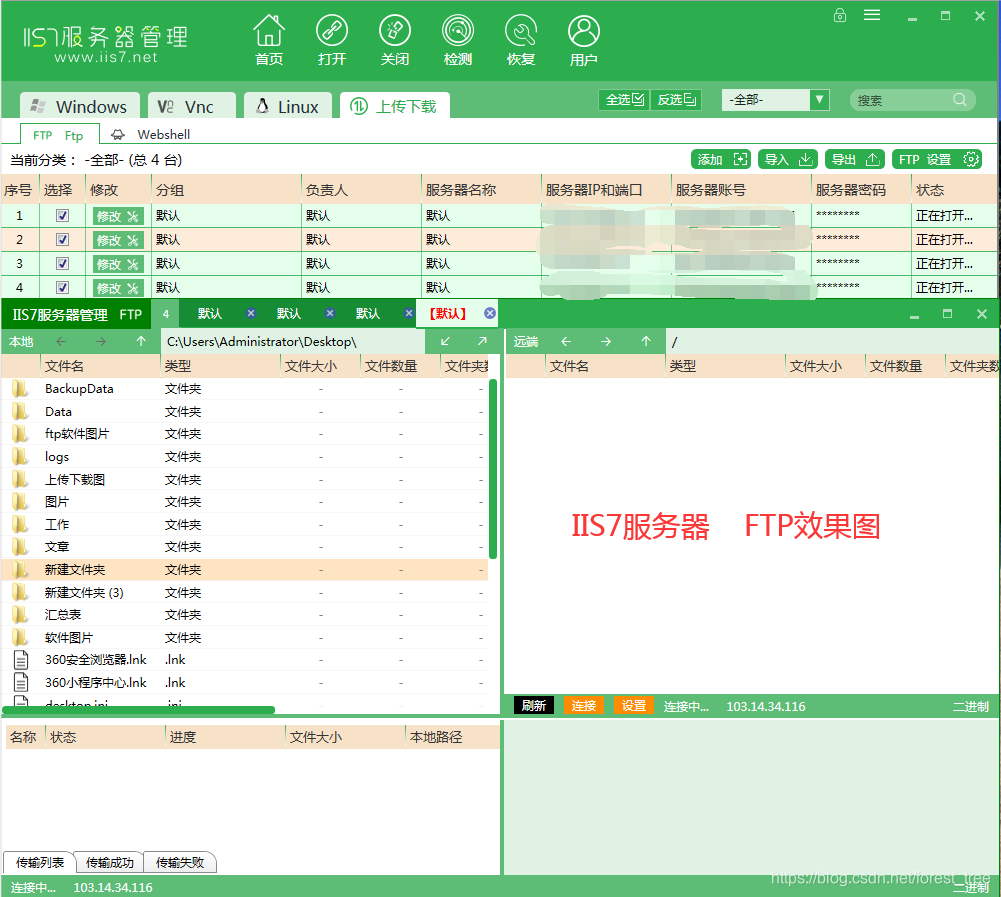Select the 打开 open-server icon
Image resolution: width=1001 pixels, height=897 pixels.
pyautogui.click(x=332, y=40)
